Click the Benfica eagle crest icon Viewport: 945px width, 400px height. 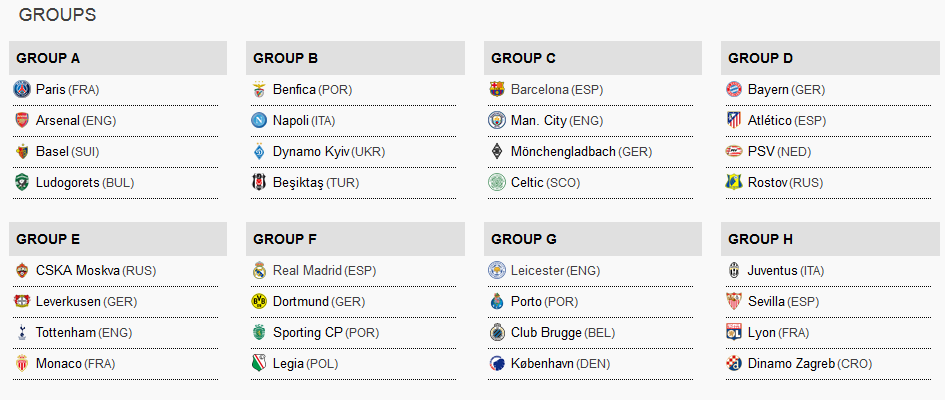point(259,90)
